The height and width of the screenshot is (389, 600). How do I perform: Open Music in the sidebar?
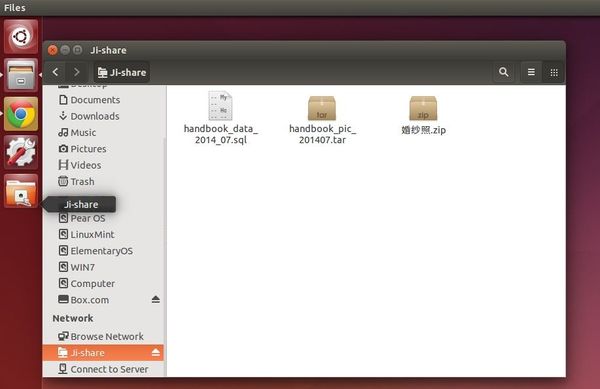[104, 133]
